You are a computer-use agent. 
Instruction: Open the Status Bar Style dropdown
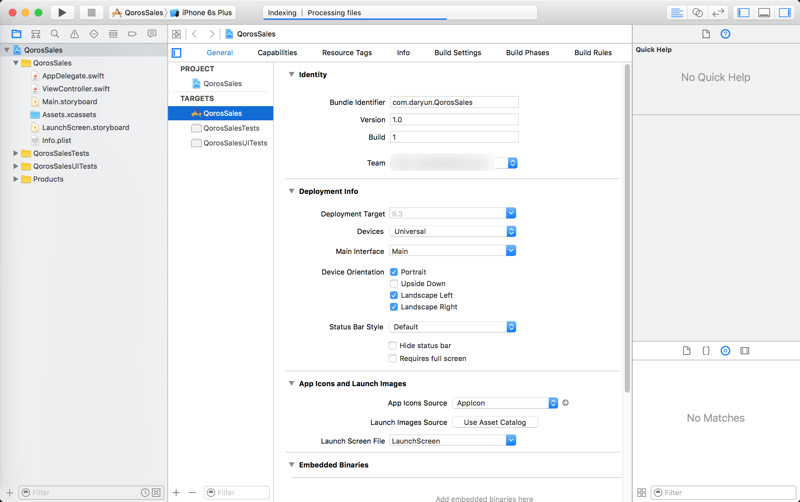tap(453, 327)
